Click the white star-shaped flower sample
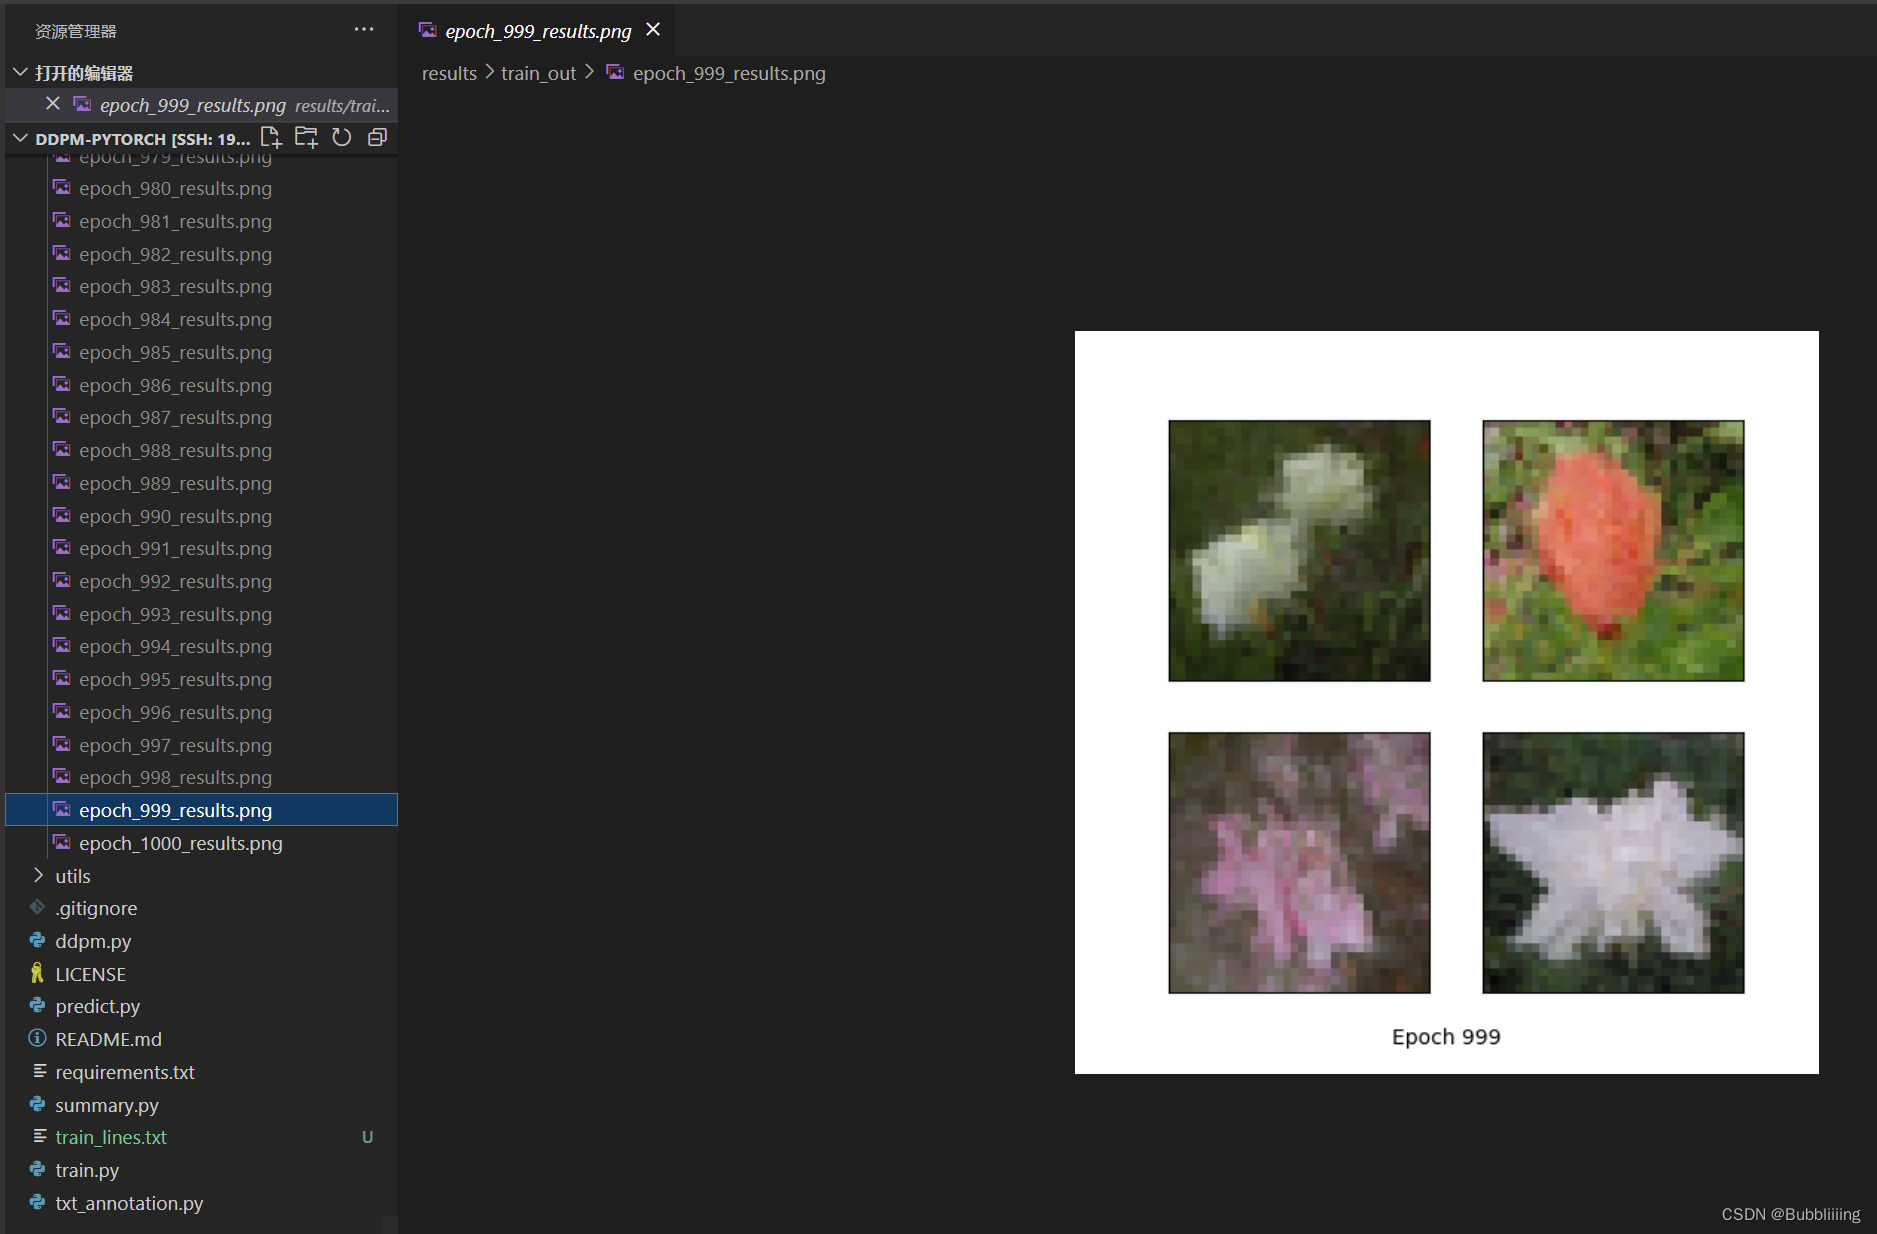The width and height of the screenshot is (1877, 1234). point(1613,863)
